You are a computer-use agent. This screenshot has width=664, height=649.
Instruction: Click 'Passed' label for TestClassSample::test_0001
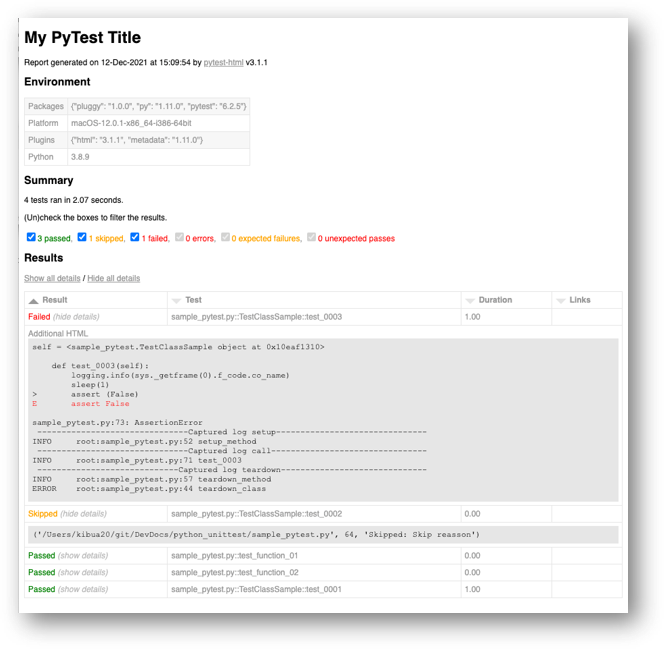[x=42, y=589]
